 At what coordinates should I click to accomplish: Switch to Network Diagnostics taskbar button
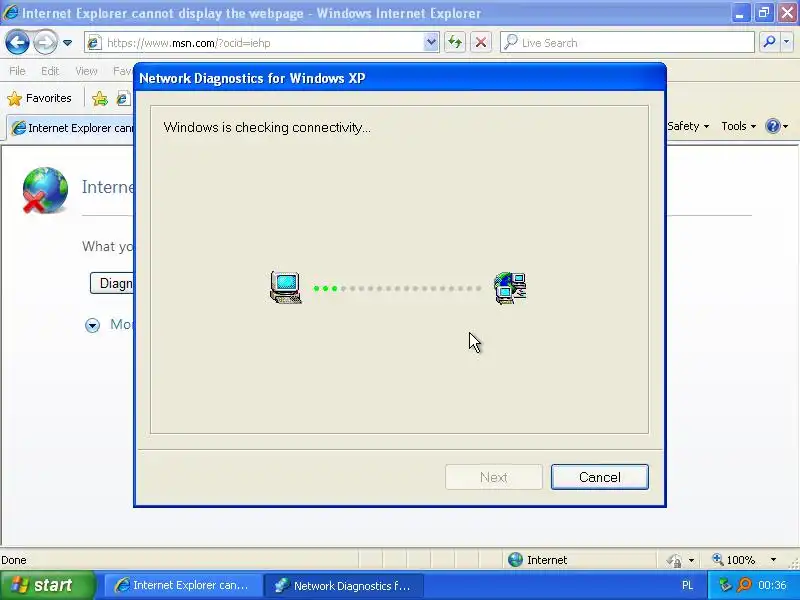tap(344, 585)
